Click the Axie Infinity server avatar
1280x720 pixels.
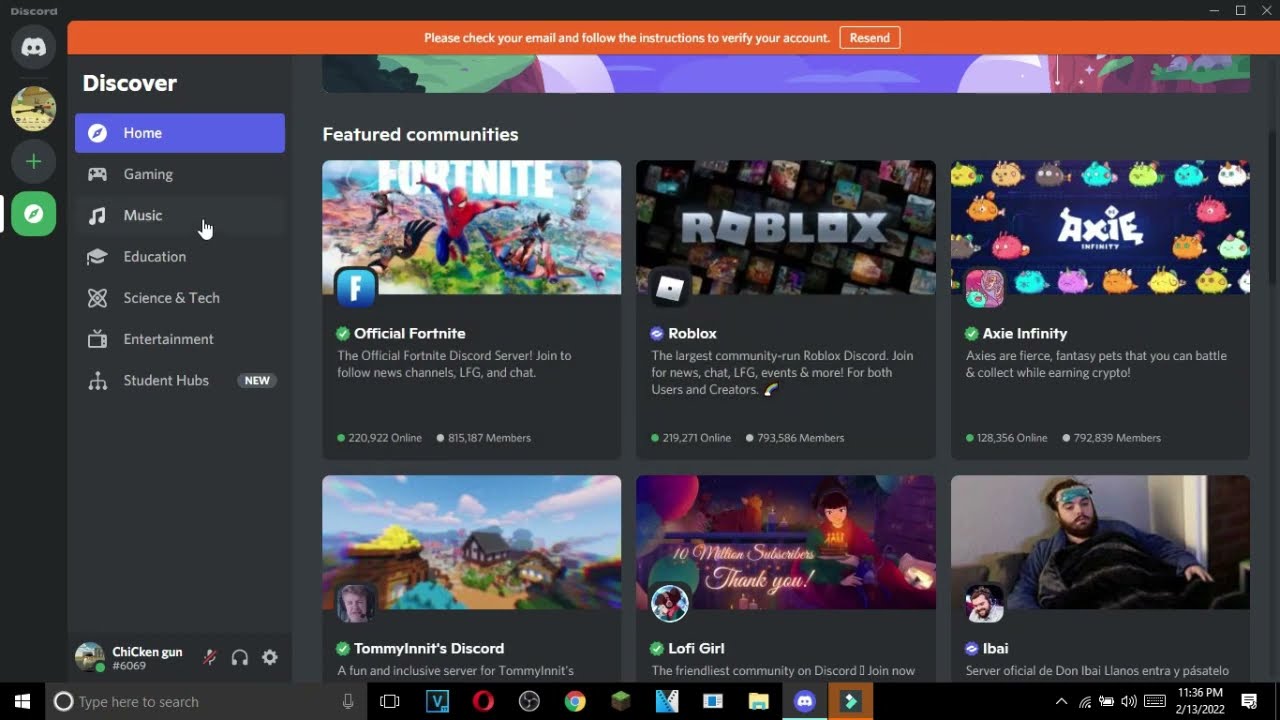(984, 288)
